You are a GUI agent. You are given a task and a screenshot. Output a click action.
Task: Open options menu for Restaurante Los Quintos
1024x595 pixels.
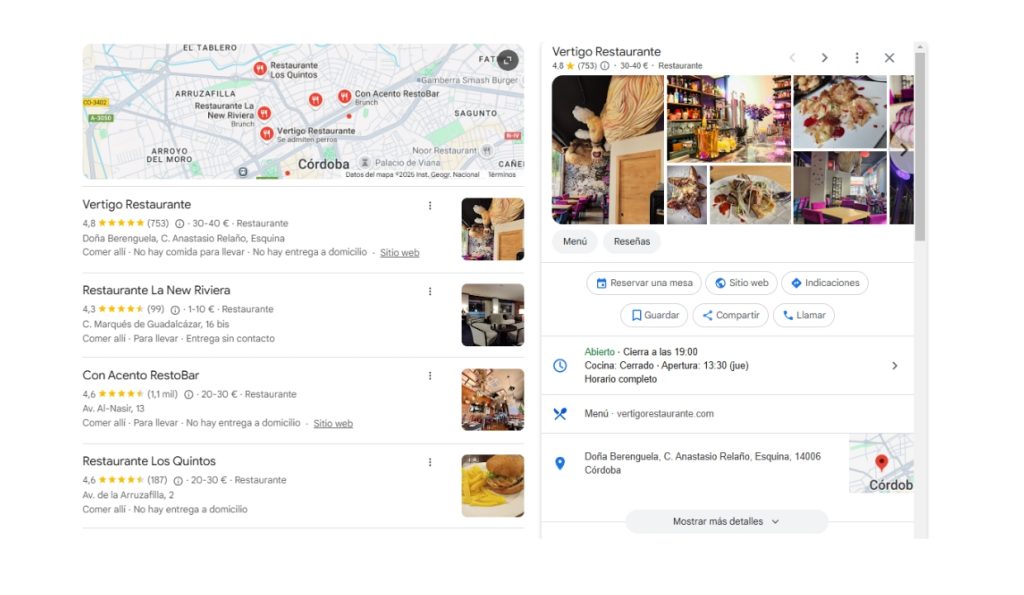[430, 462]
